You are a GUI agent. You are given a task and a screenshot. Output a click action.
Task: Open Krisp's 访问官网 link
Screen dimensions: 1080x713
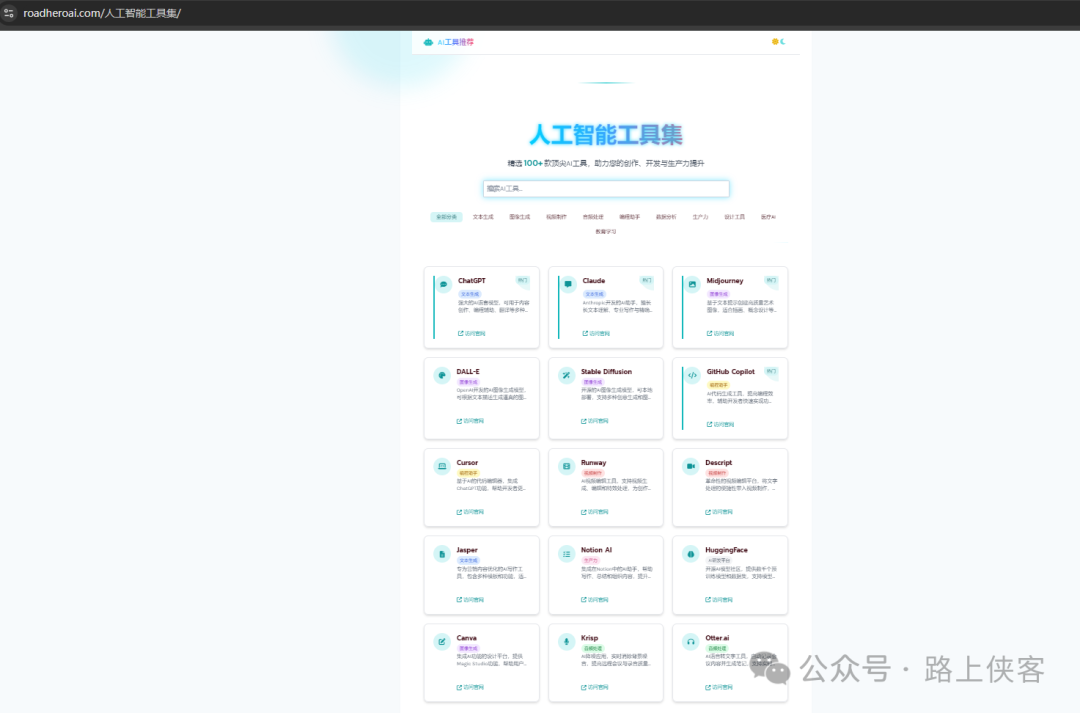(x=594, y=687)
